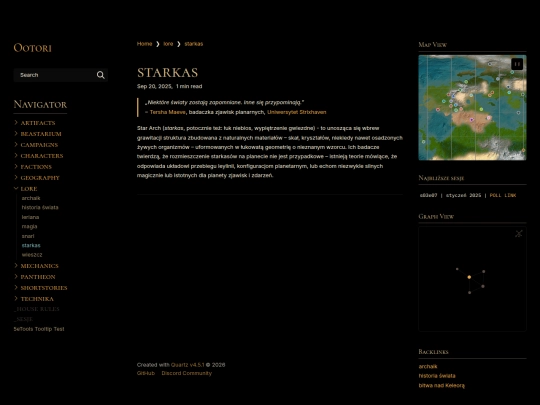Expand the Technika folder chevron

click(x=16, y=299)
